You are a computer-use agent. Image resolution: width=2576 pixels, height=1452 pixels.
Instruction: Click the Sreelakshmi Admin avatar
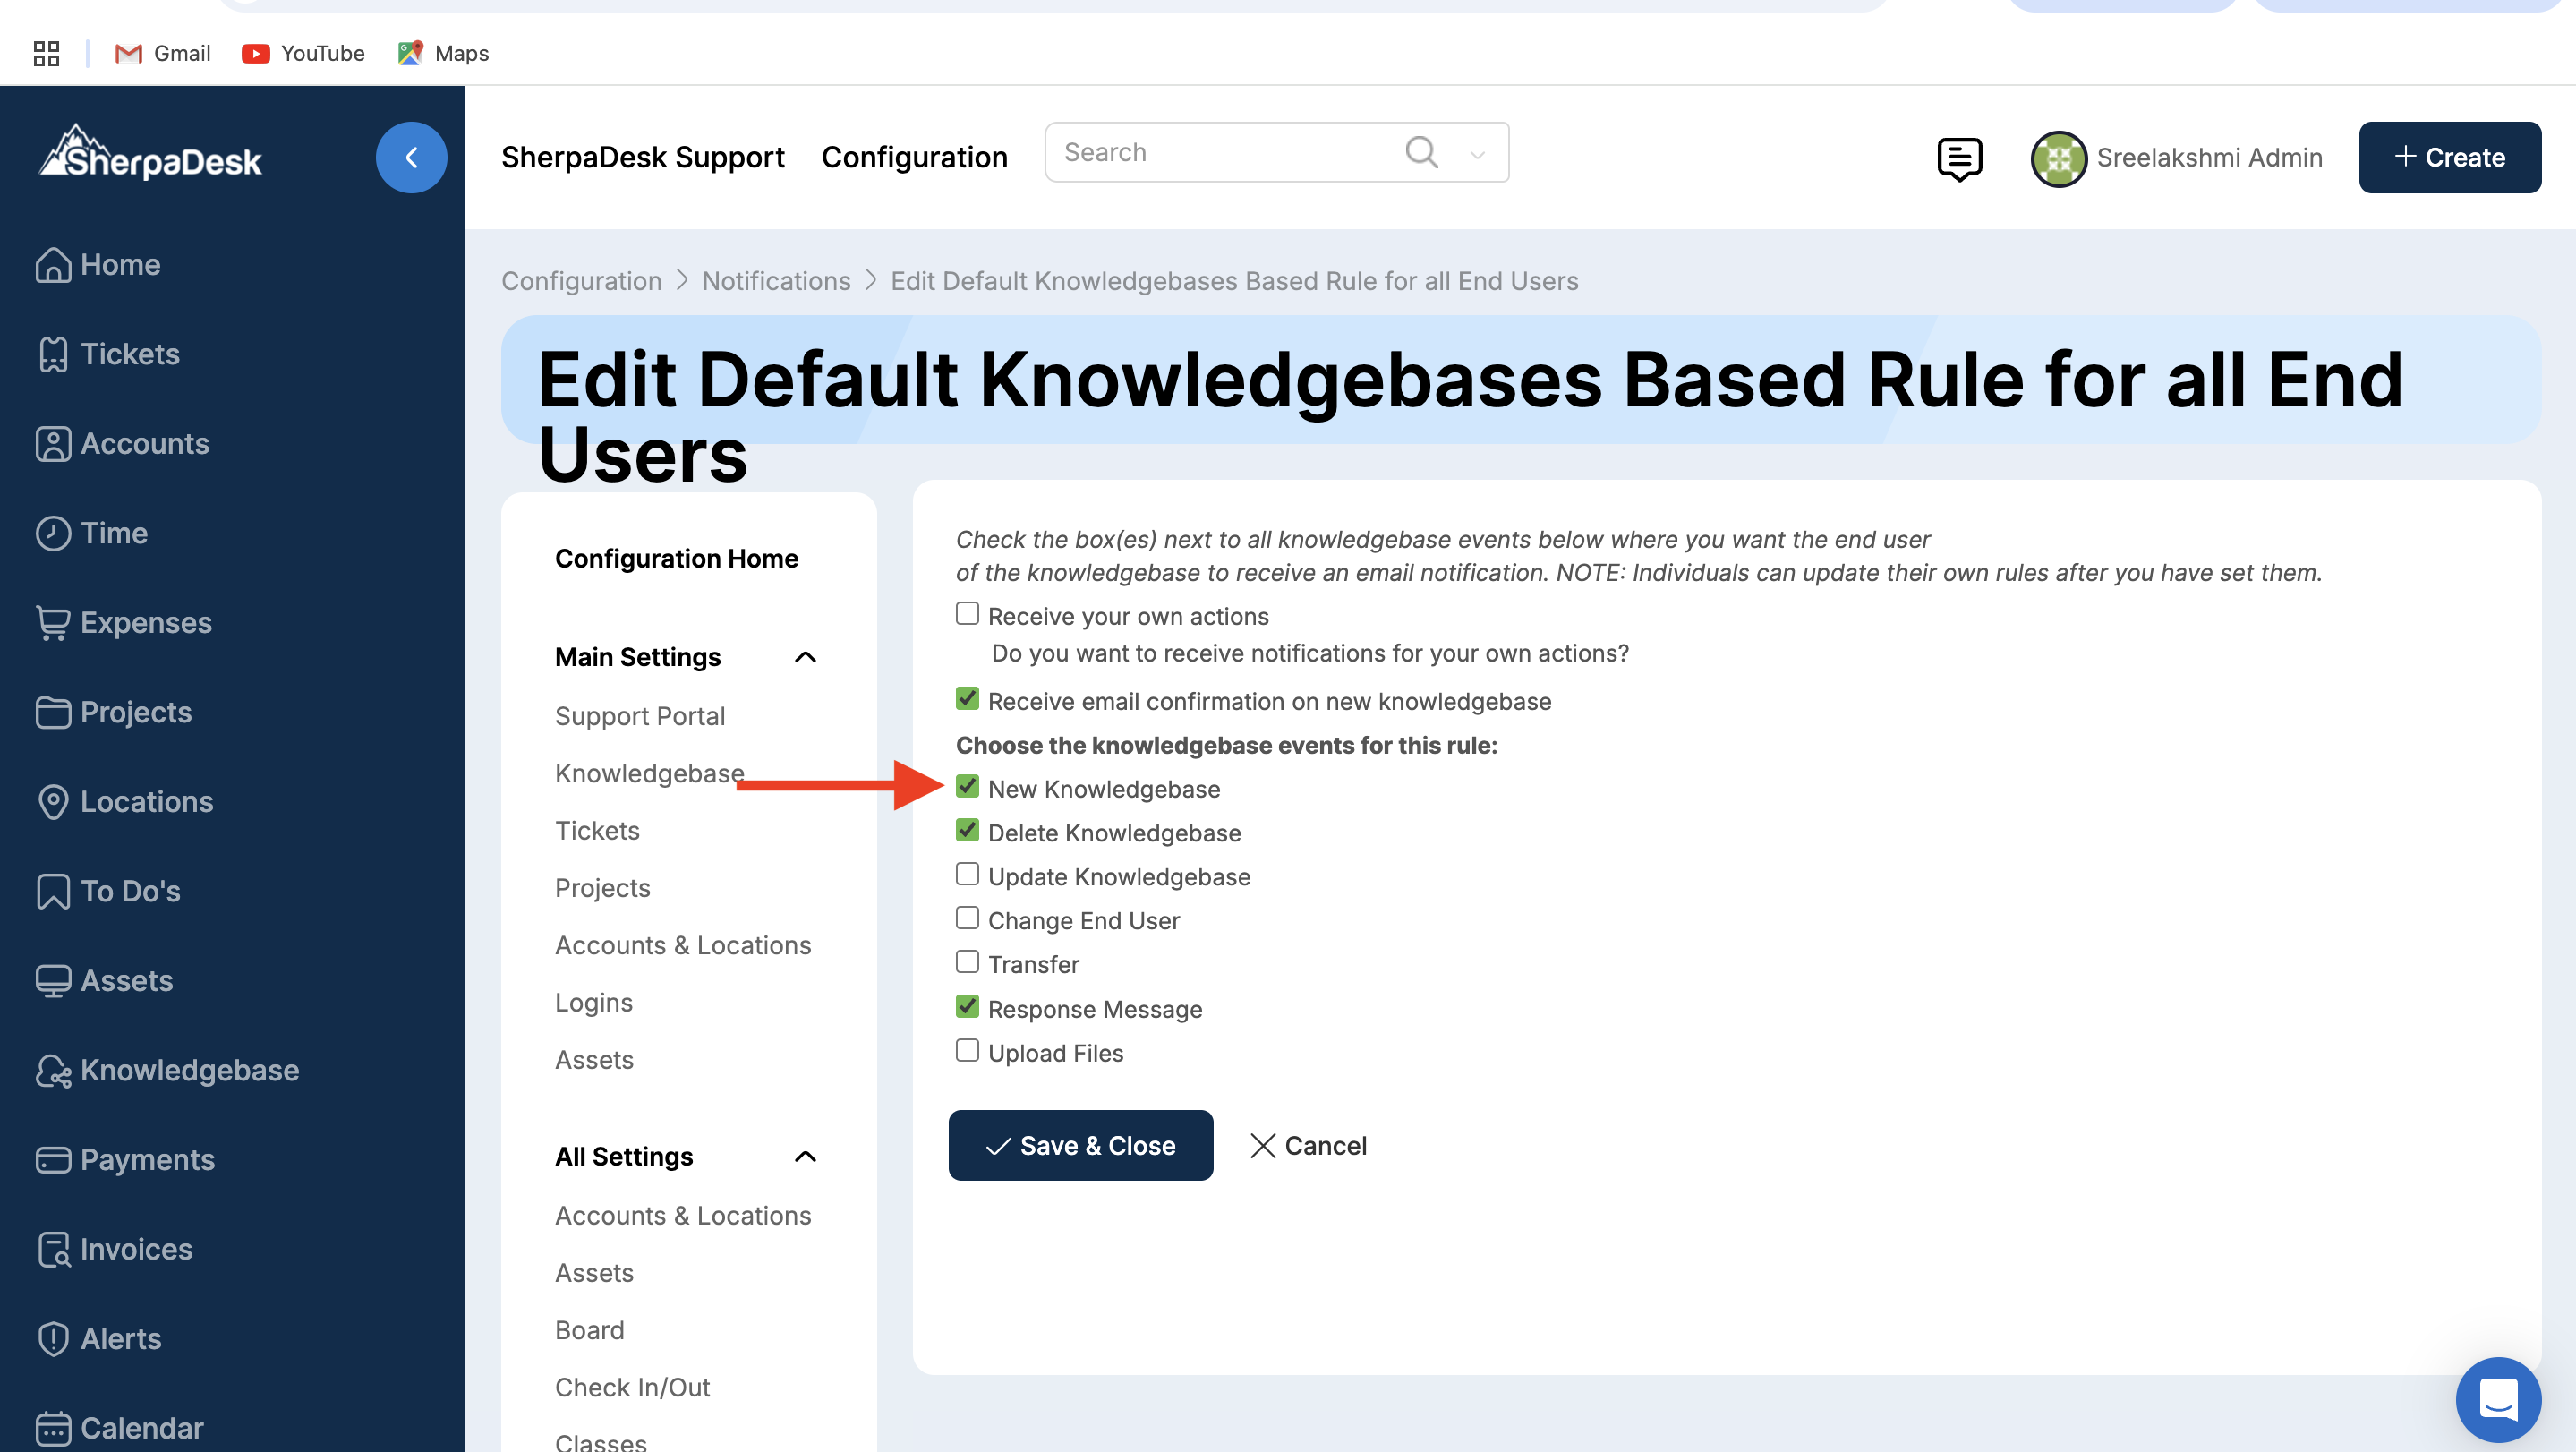coord(2058,158)
